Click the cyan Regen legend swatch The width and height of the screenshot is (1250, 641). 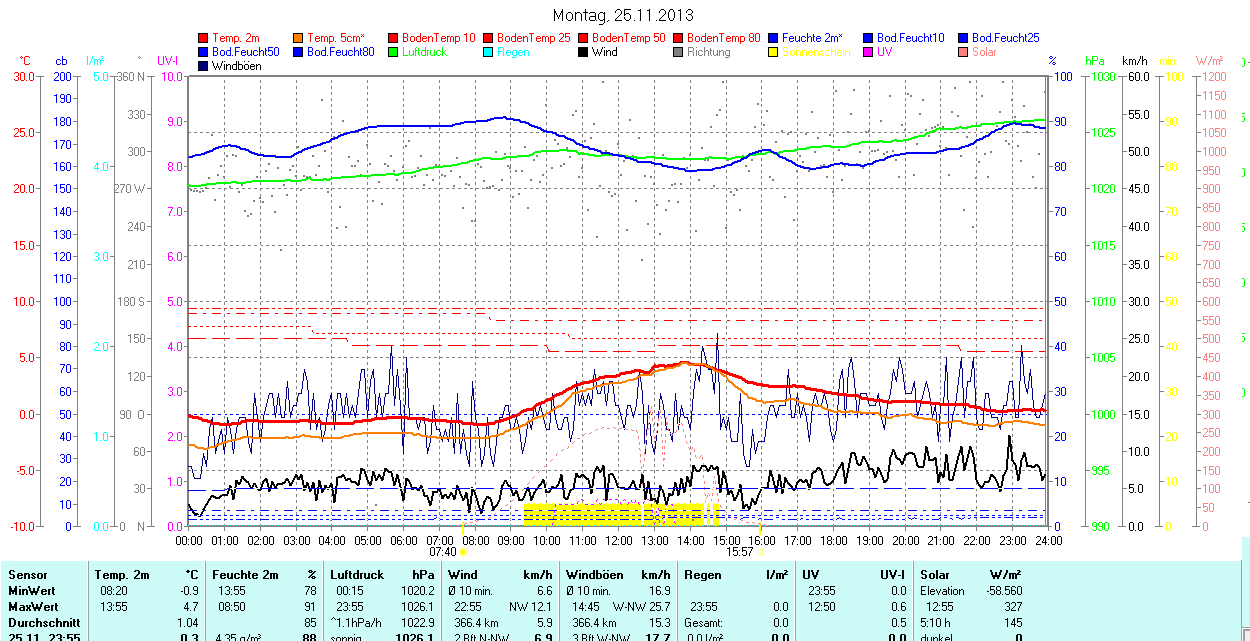488,52
